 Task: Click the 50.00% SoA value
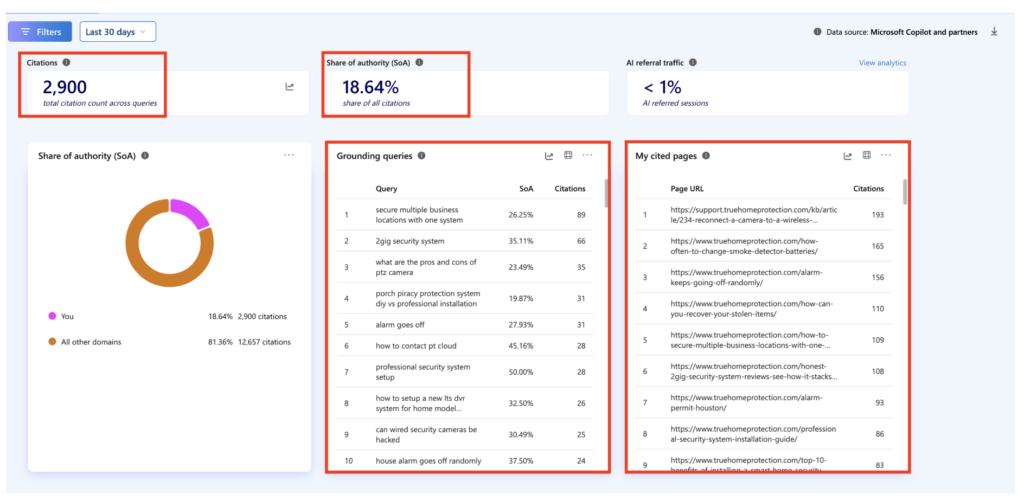coord(520,372)
